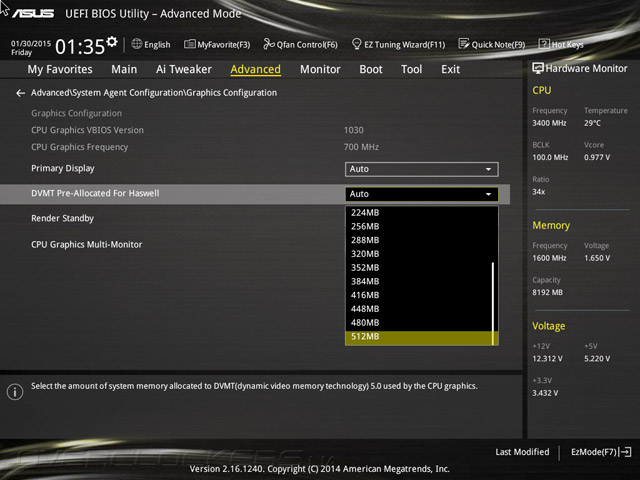Select the Advanced tab
Viewport: 640px width, 480px height.
click(x=256, y=69)
